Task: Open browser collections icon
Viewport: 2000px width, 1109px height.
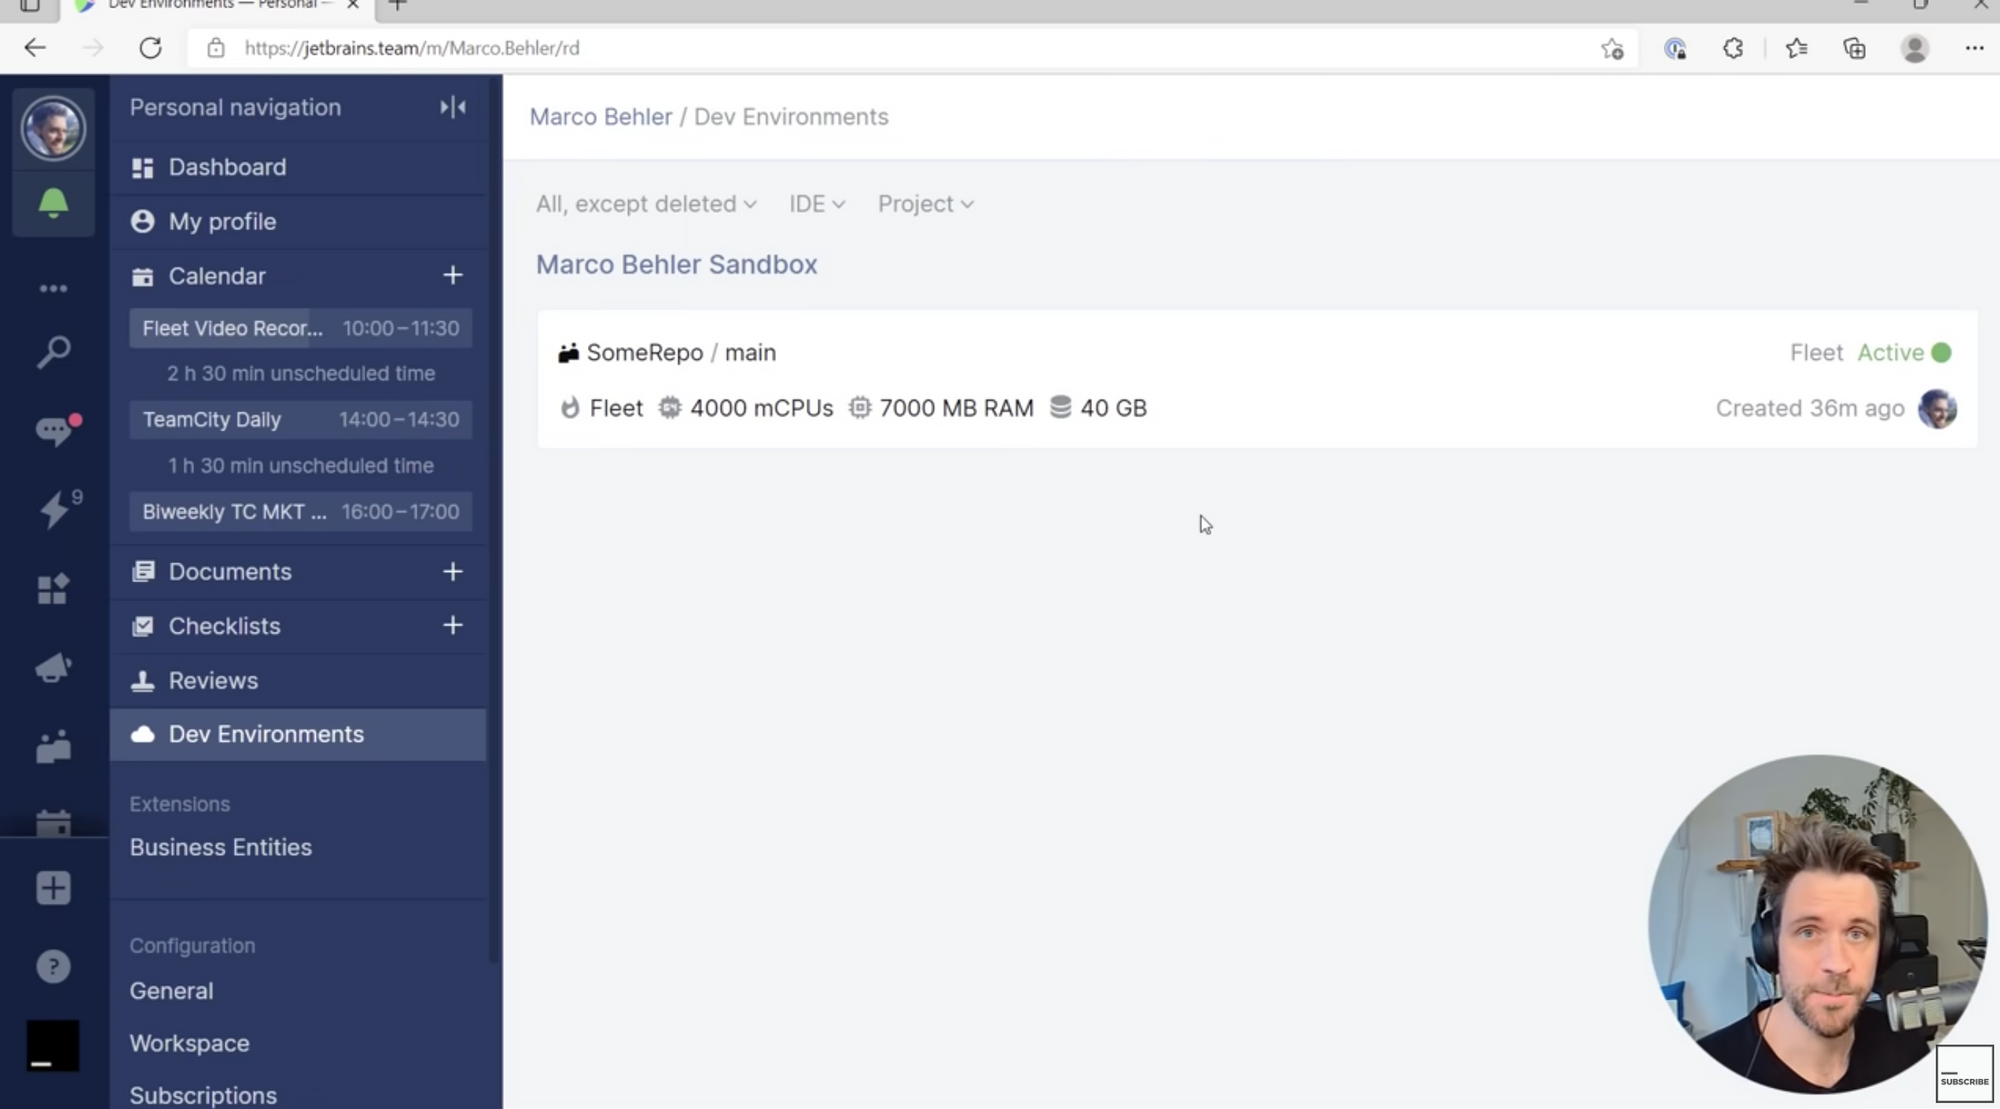Action: coord(1855,48)
